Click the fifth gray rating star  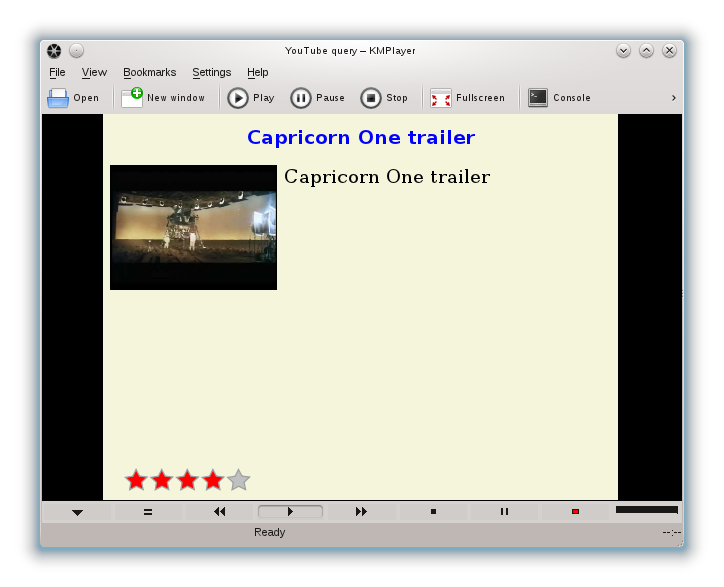239,480
